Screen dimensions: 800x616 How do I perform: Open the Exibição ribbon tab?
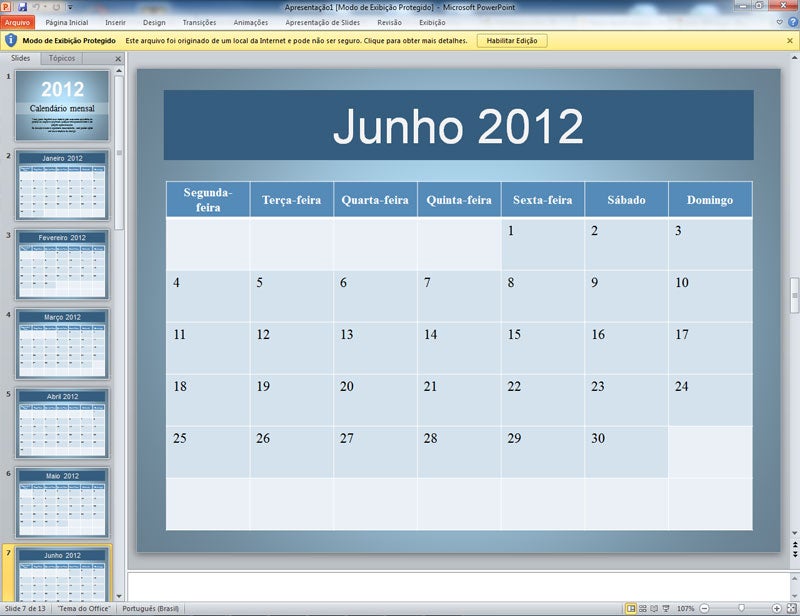[432, 22]
